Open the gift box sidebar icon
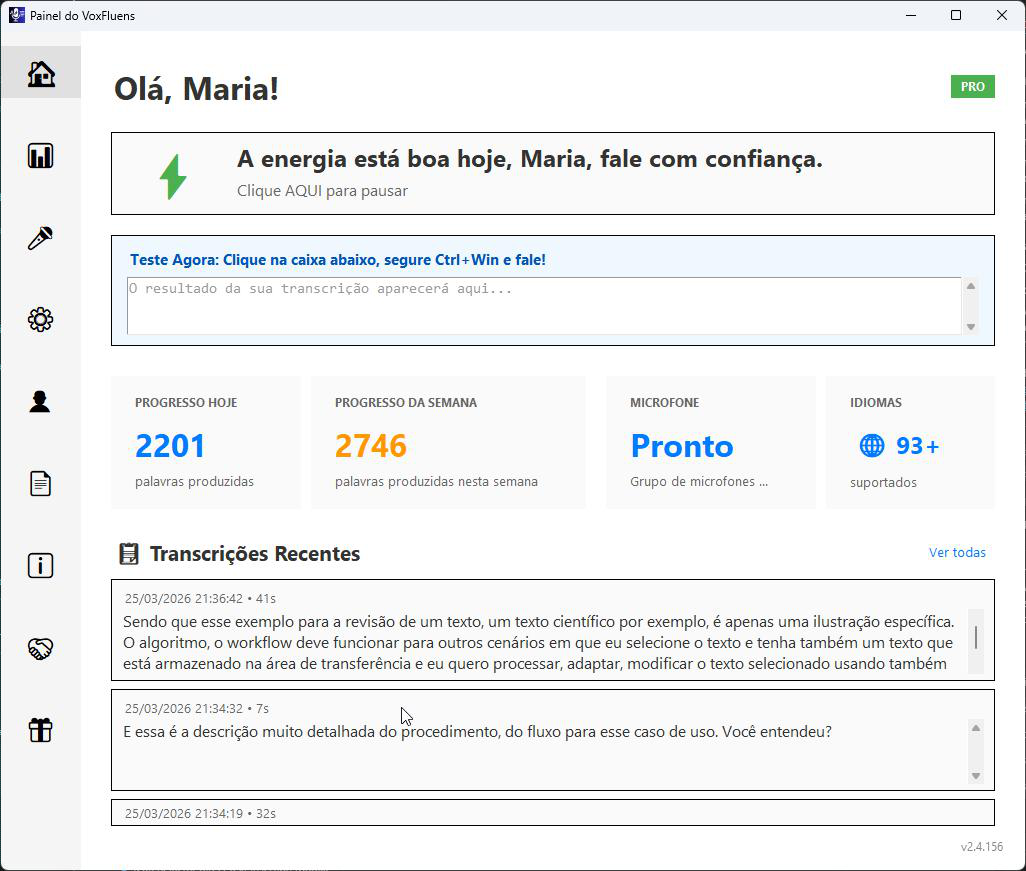Screen dimensions: 1026x871 (41, 730)
